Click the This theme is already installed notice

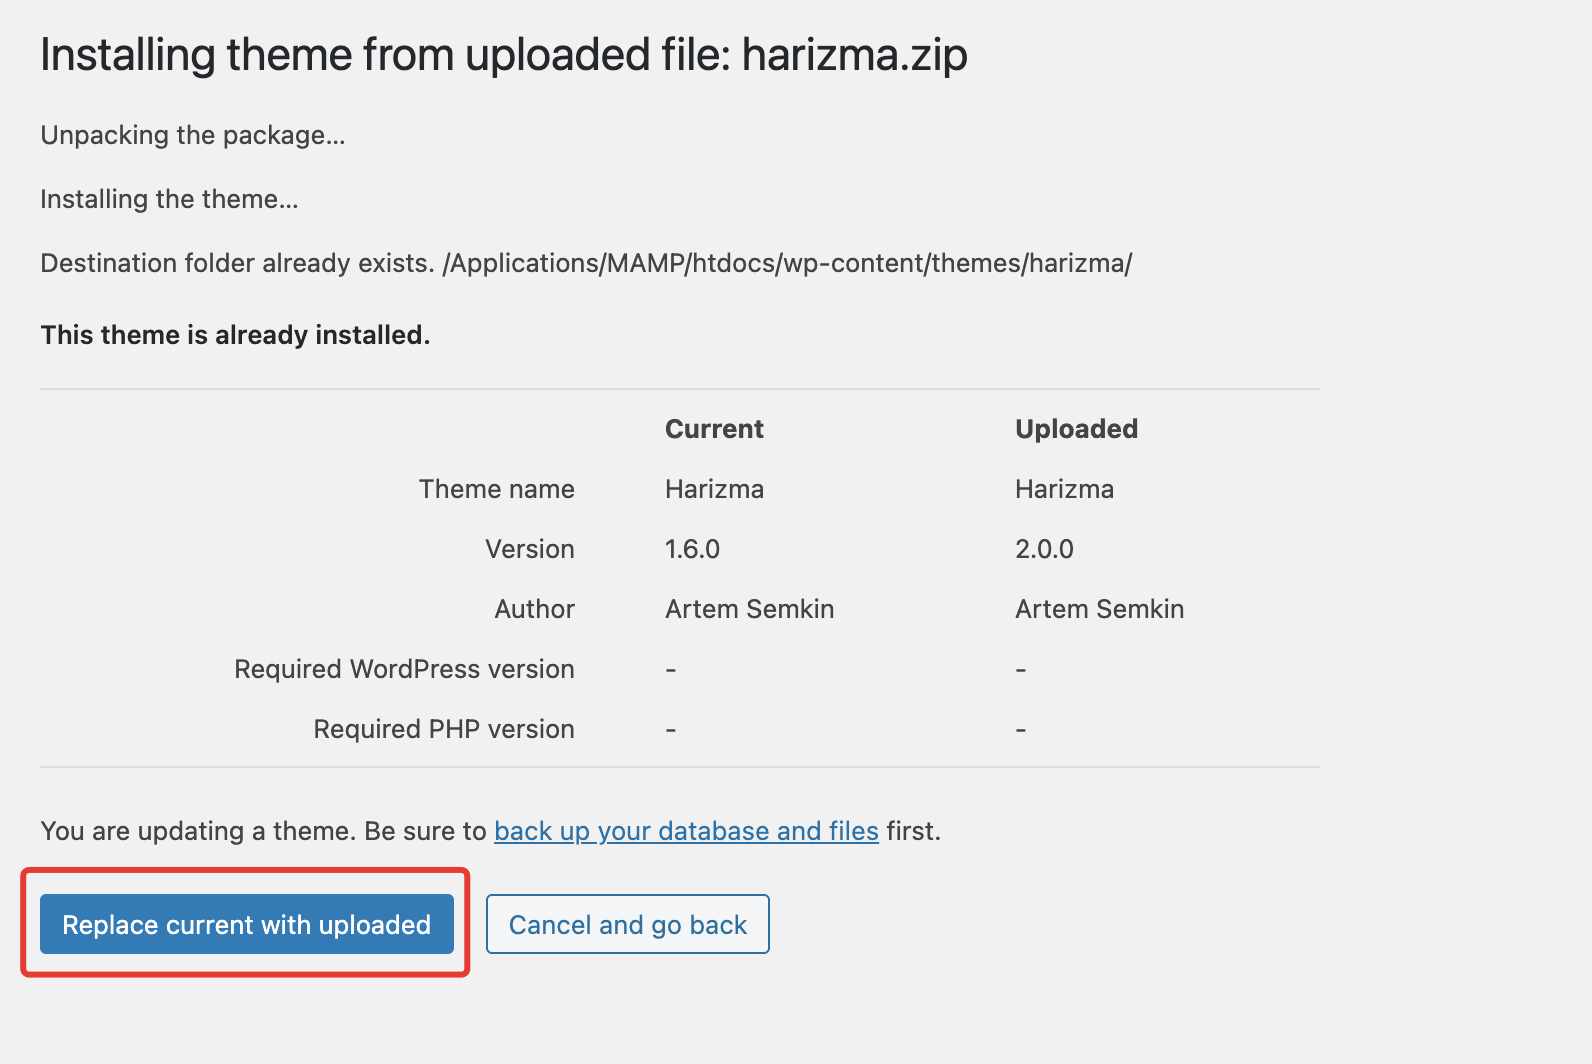pyautogui.click(x=235, y=335)
